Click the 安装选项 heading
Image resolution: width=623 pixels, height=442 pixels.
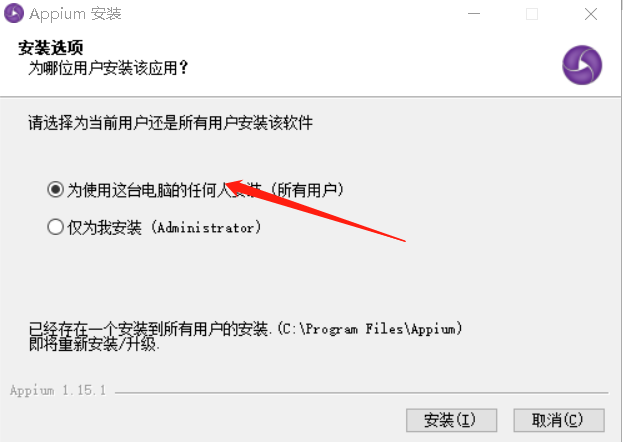pyautogui.click(x=50, y=48)
